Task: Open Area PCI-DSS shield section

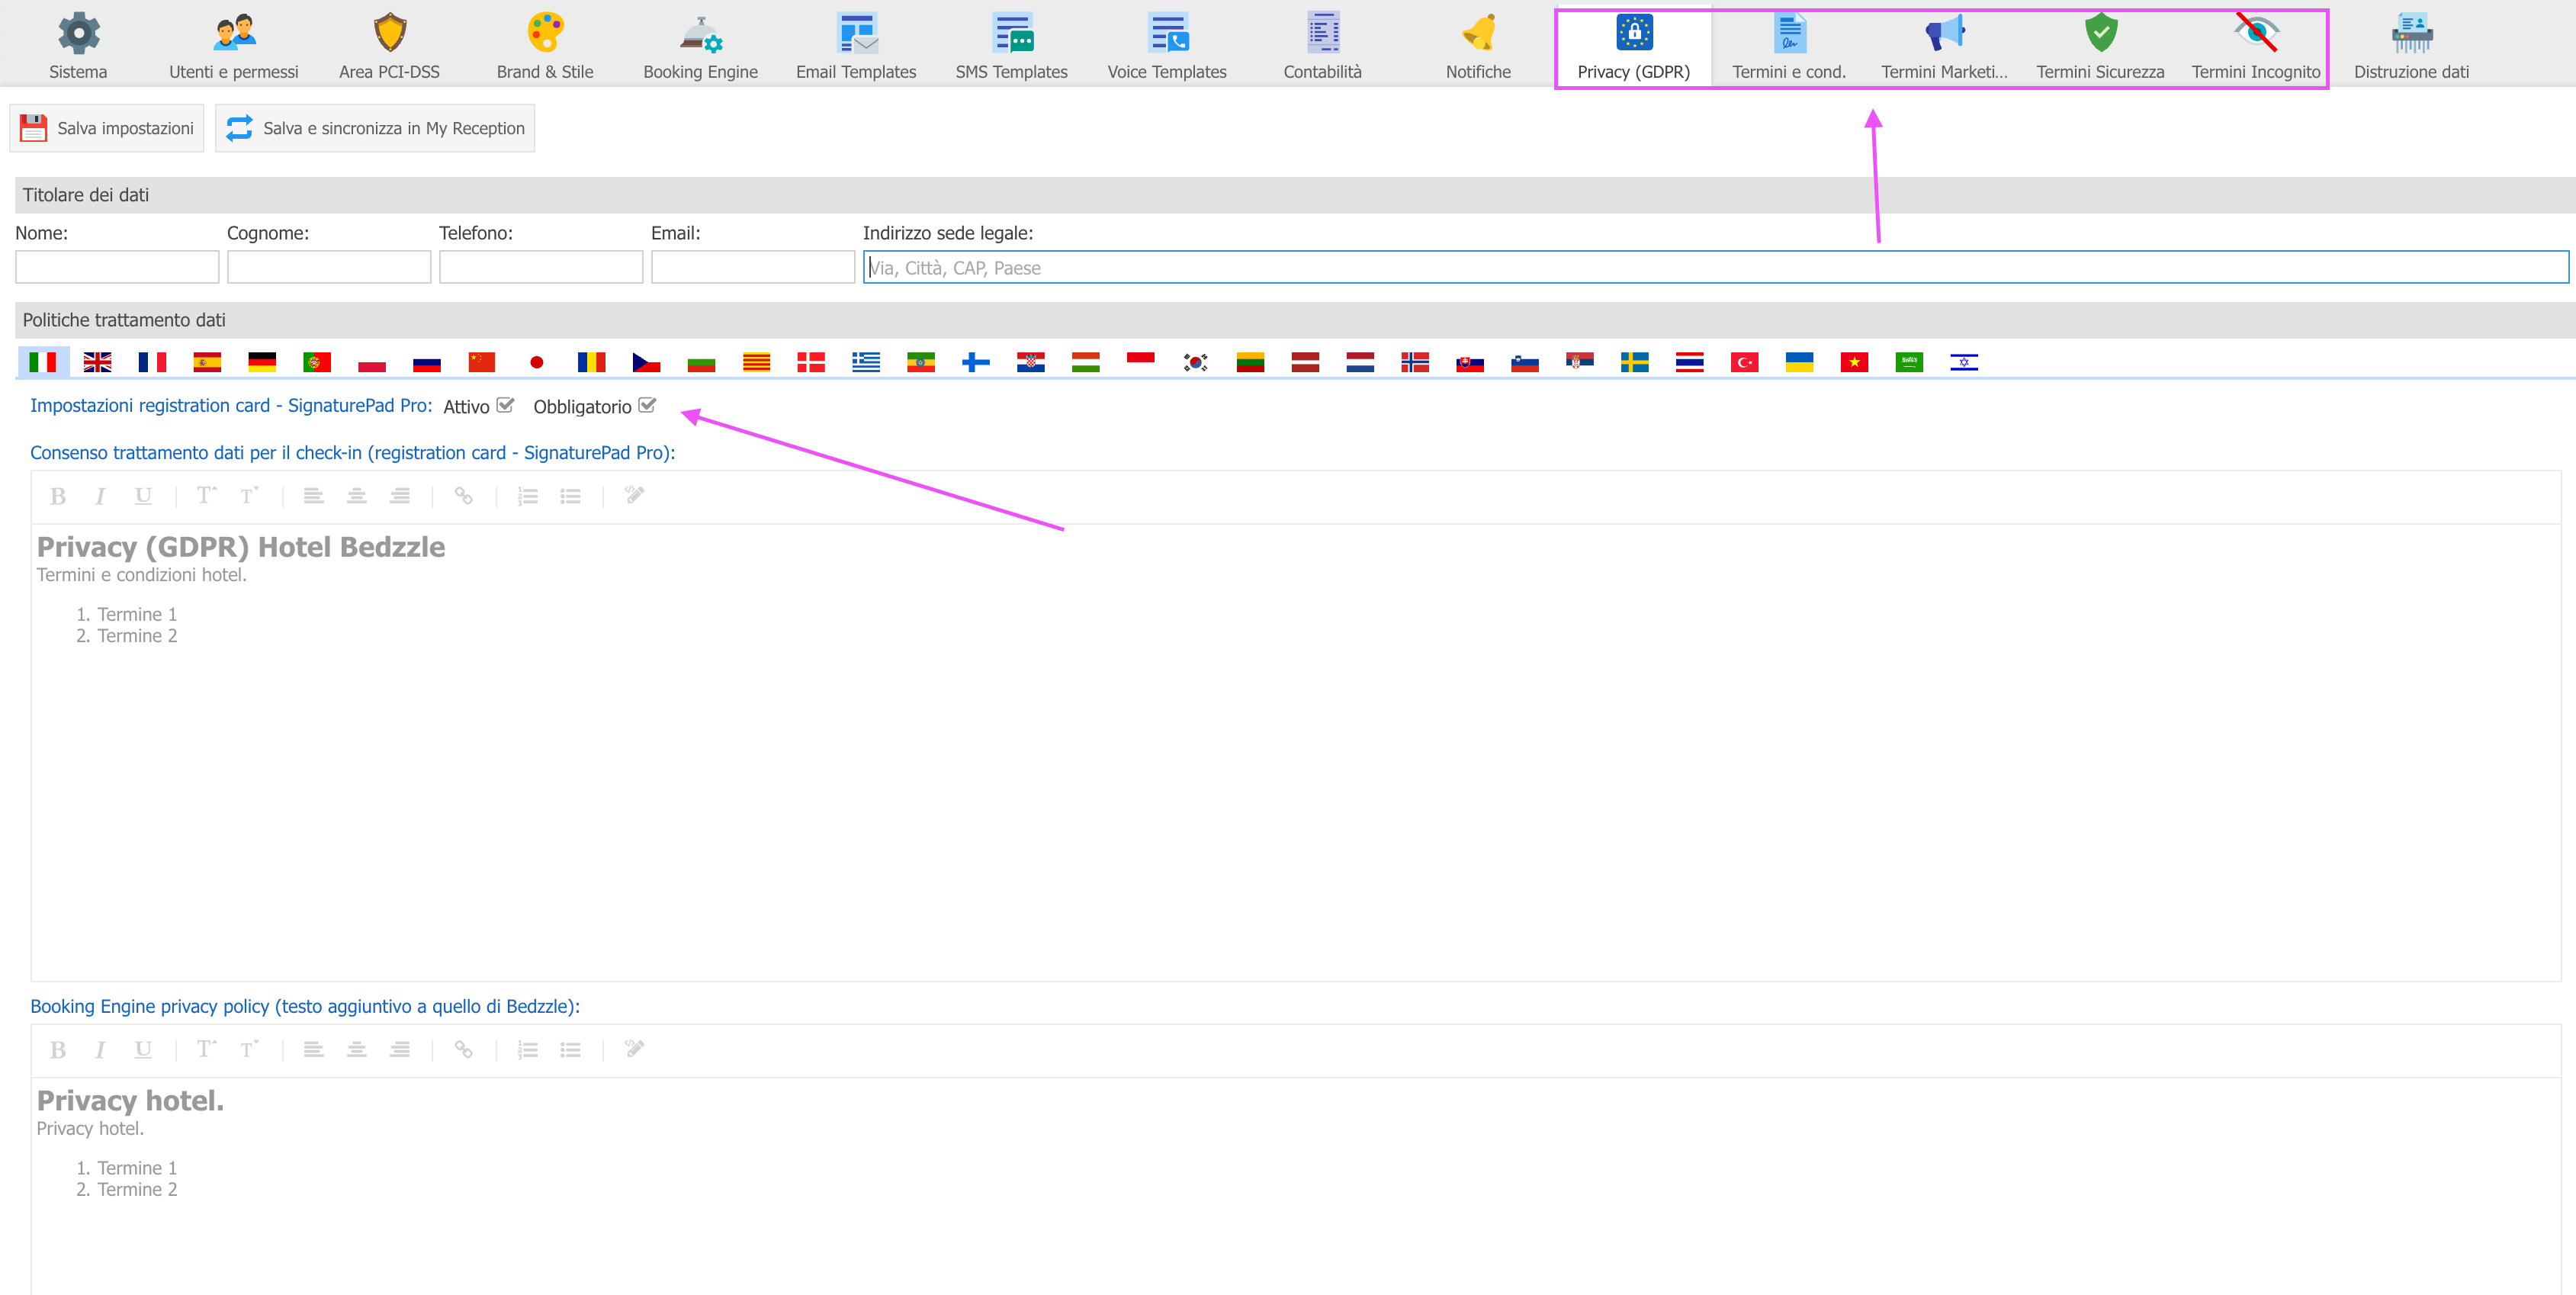Action: pyautogui.click(x=389, y=46)
